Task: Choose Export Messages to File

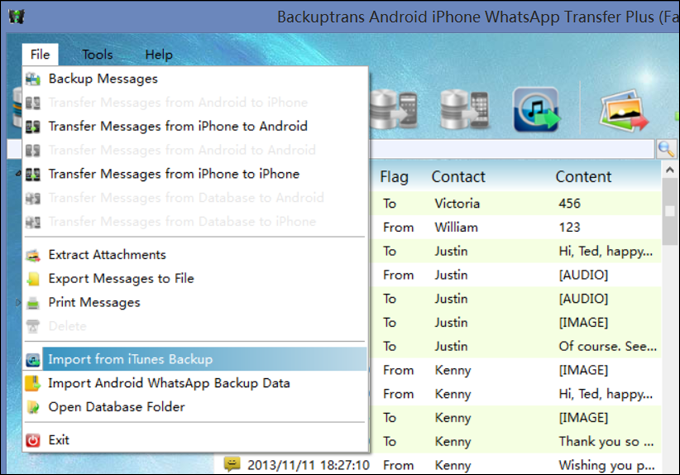Action: [x=195, y=278]
